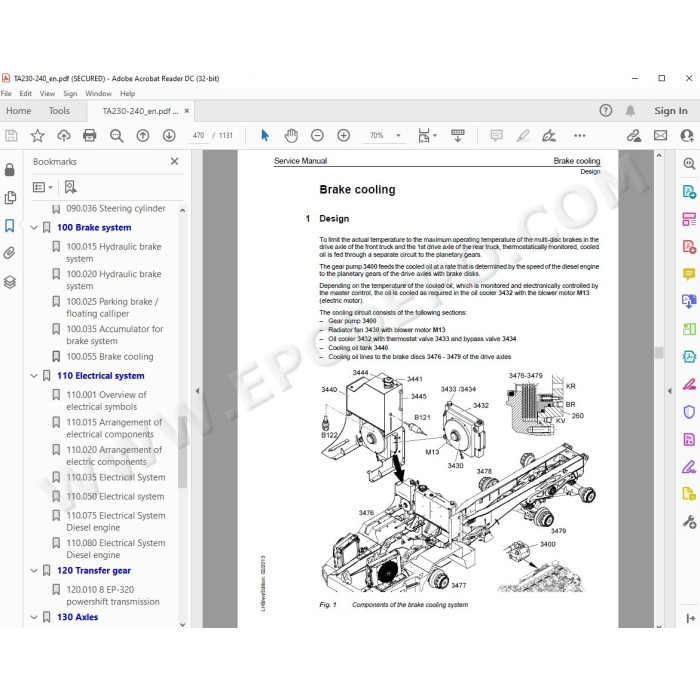Open the Layers panel icon

click(x=10, y=282)
